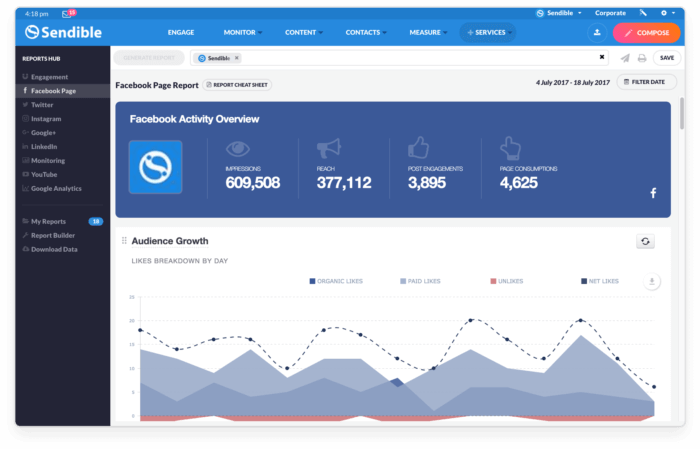Refresh the Audience Growth chart

(646, 241)
